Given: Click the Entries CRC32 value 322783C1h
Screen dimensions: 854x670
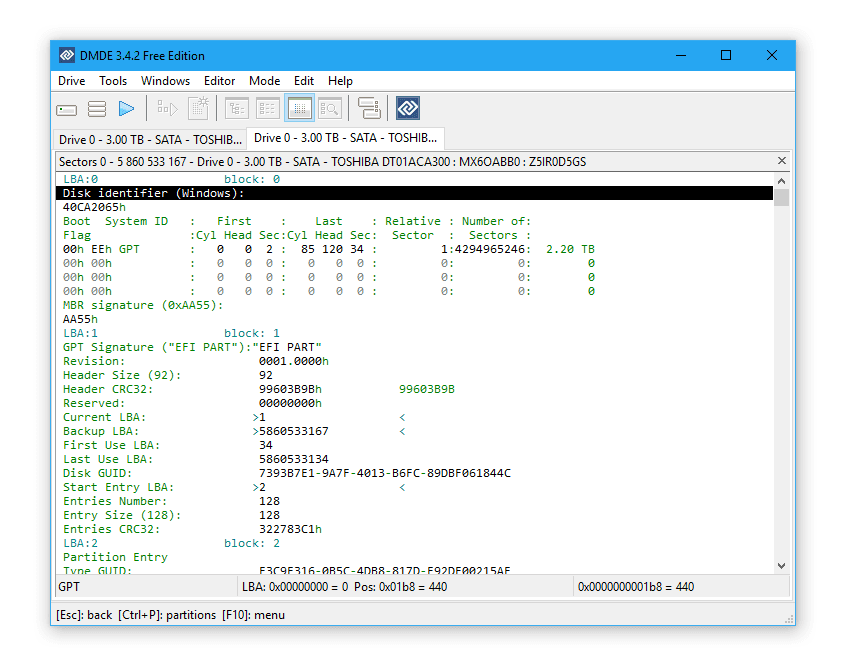Looking at the screenshot, I should (x=290, y=529).
